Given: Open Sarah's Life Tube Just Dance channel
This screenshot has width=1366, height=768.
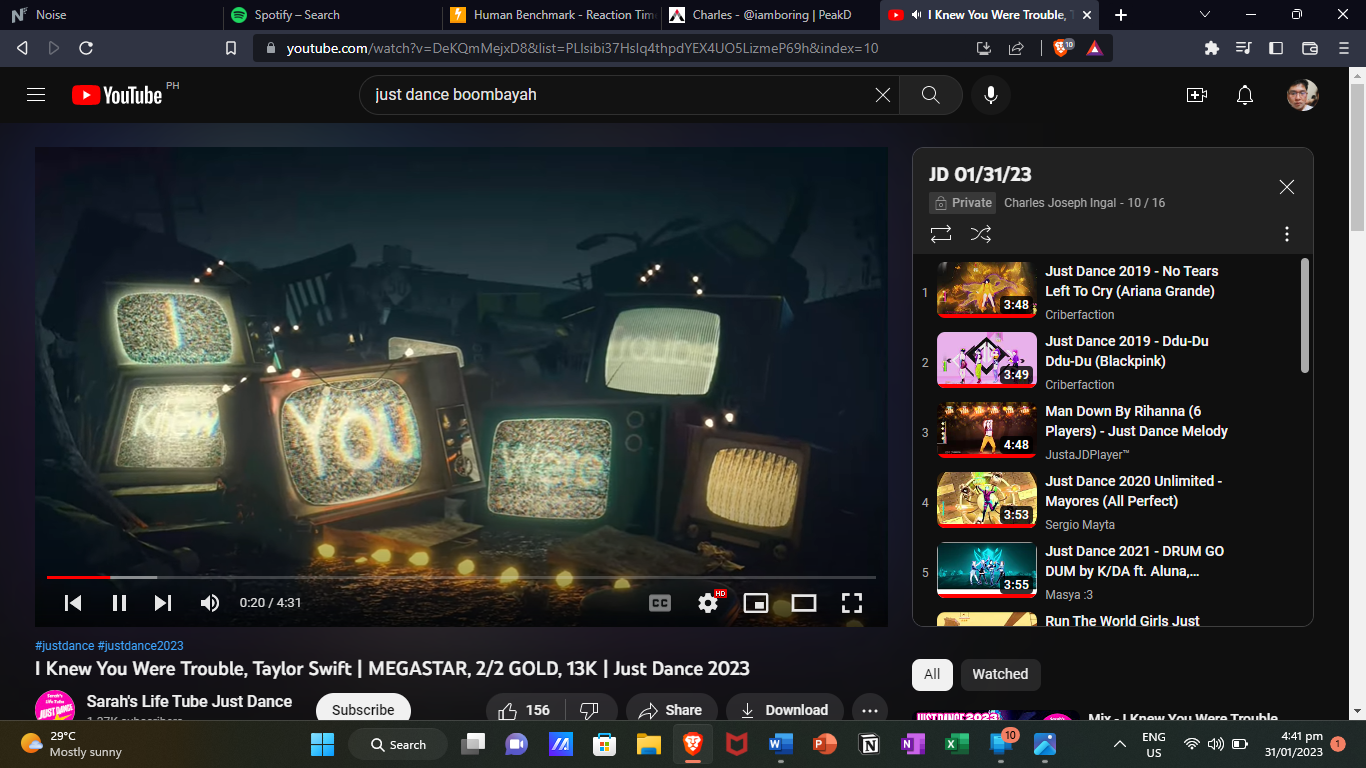Looking at the screenshot, I should tap(189, 702).
